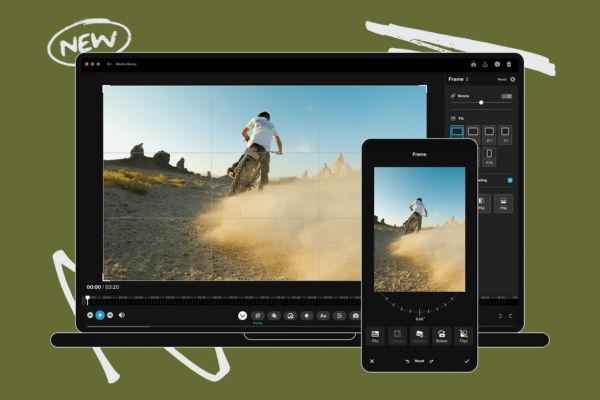This screenshot has width=600, height=400.
Task: Click Reset in the Frame panel header
Action: [501, 78]
